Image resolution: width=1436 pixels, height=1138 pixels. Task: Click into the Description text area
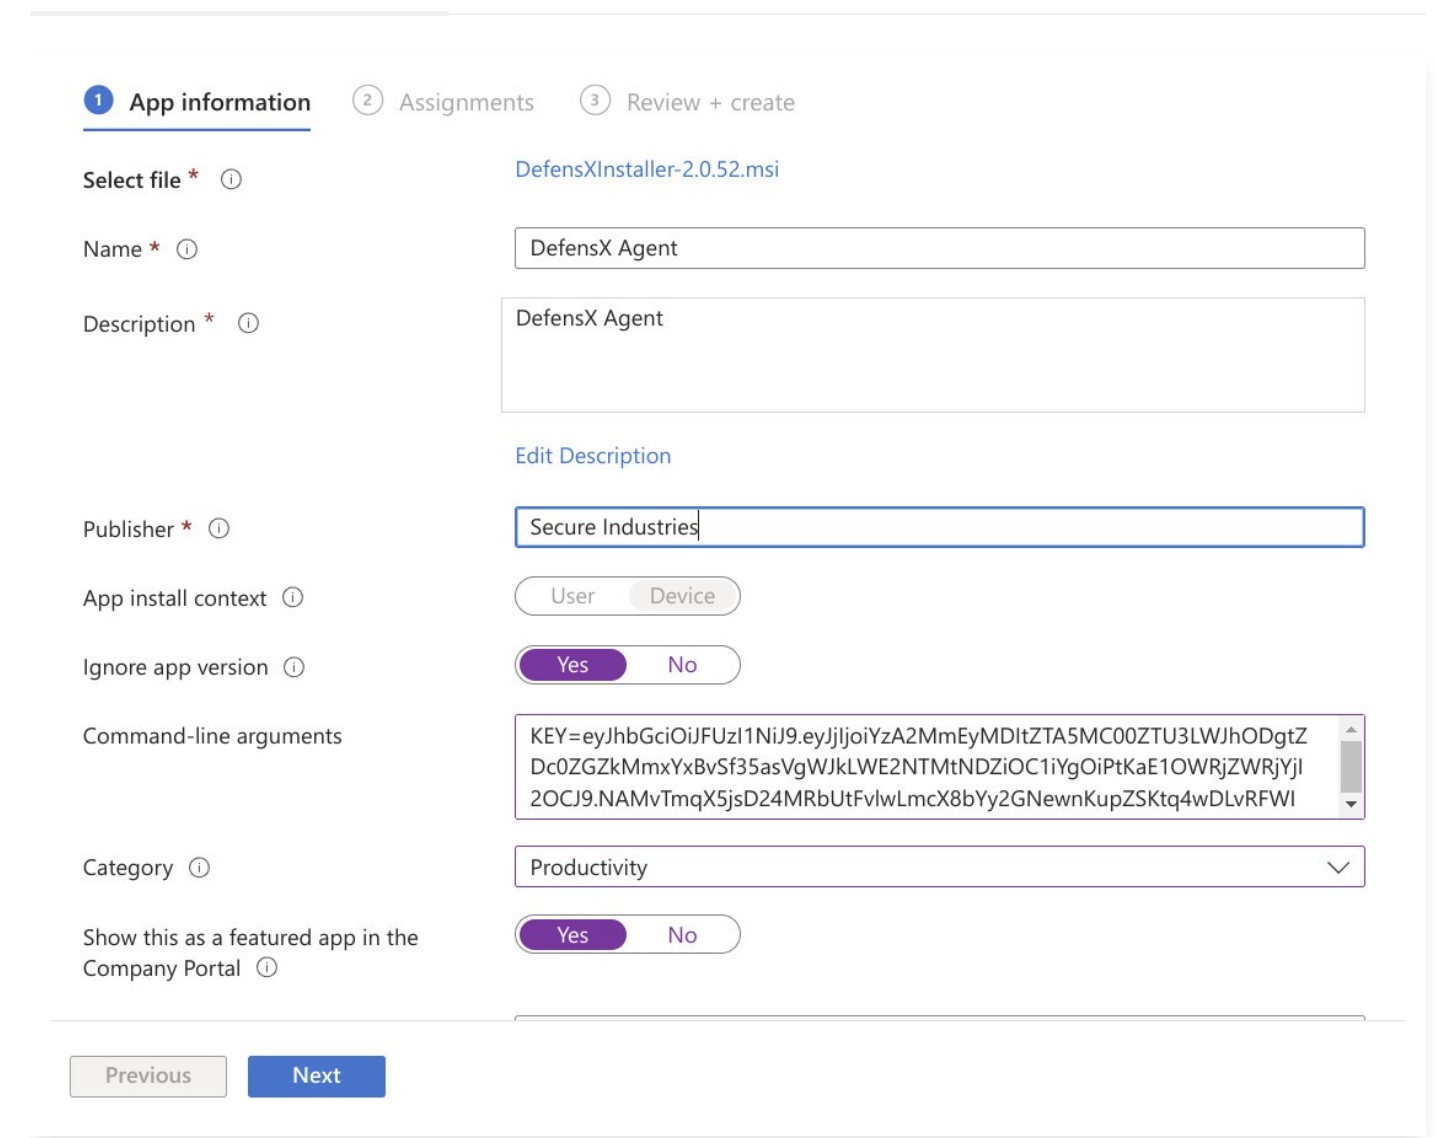click(933, 355)
